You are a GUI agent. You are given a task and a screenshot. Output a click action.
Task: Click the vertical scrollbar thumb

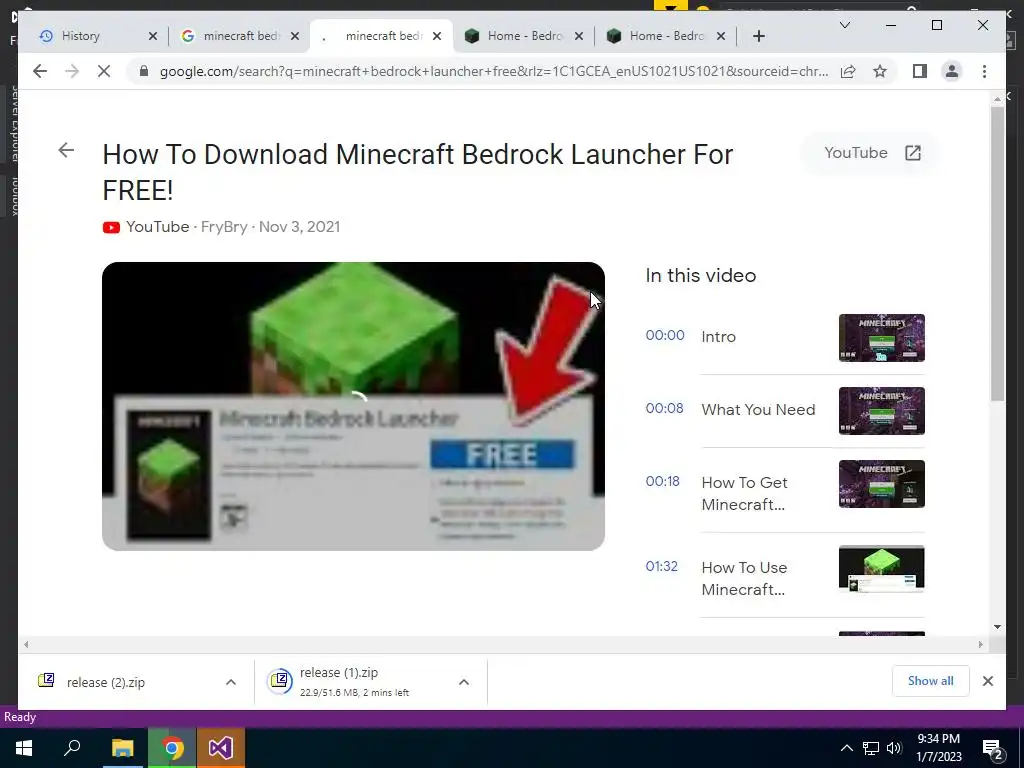point(997,253)
